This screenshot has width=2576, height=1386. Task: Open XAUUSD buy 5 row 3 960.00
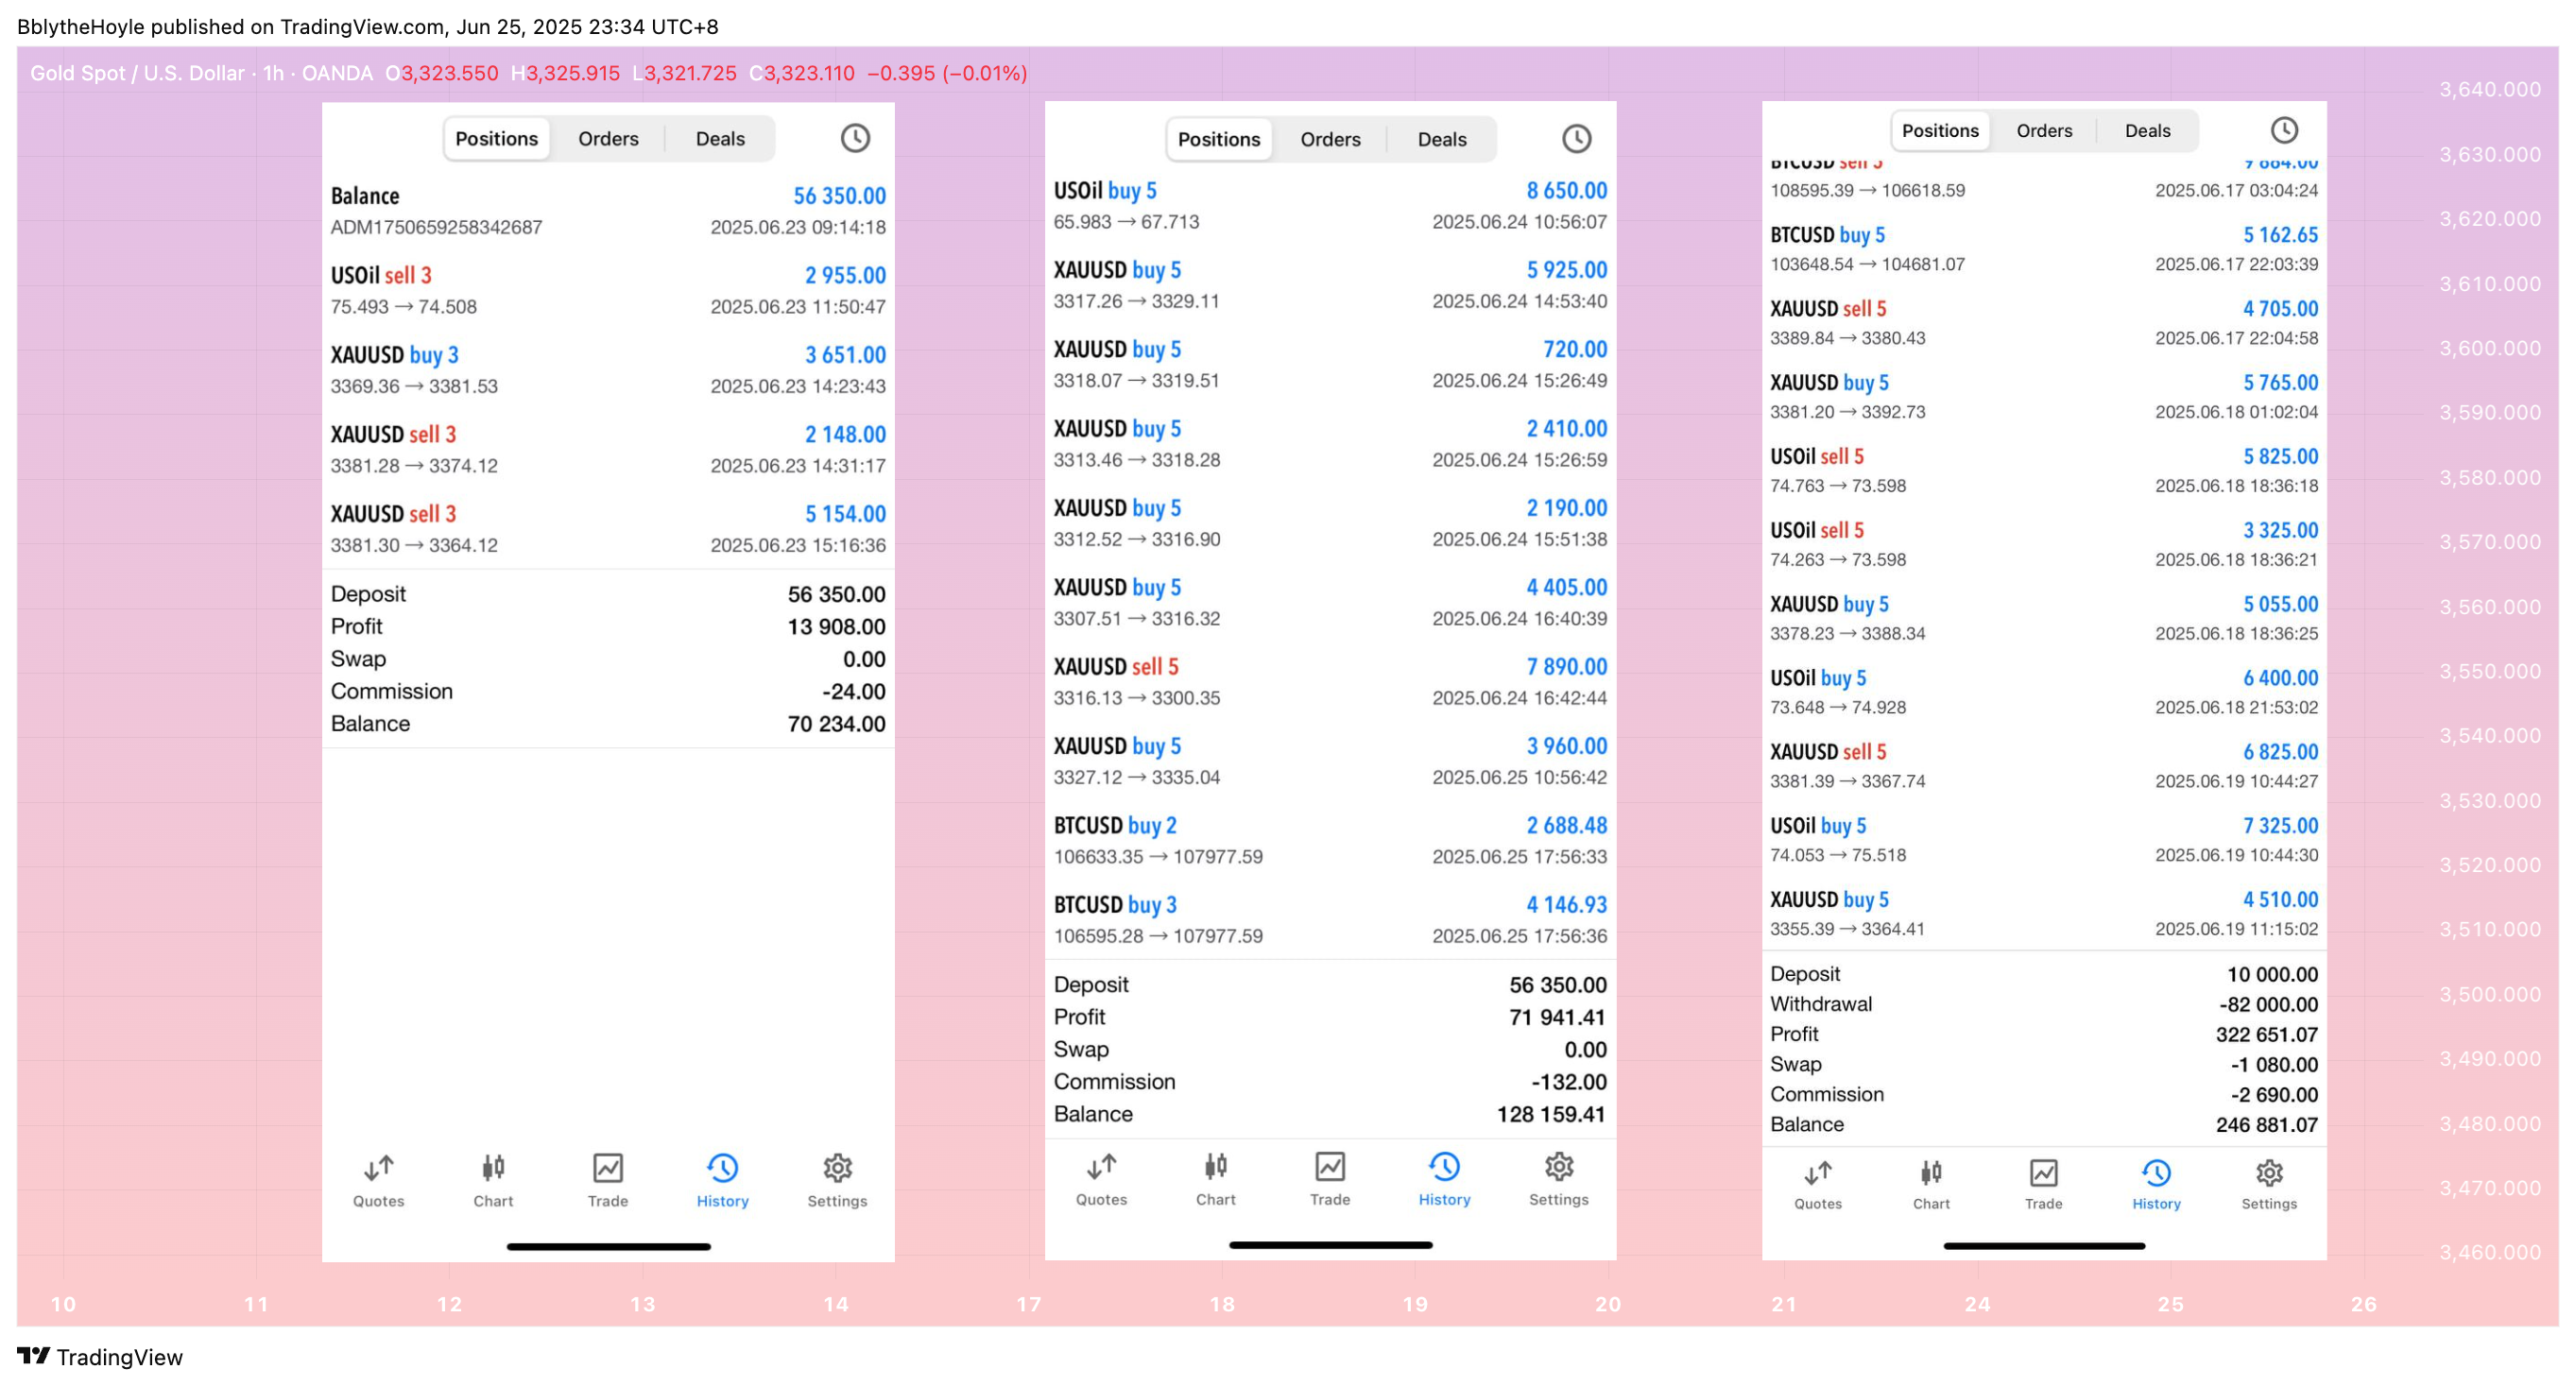[1330, 761]
